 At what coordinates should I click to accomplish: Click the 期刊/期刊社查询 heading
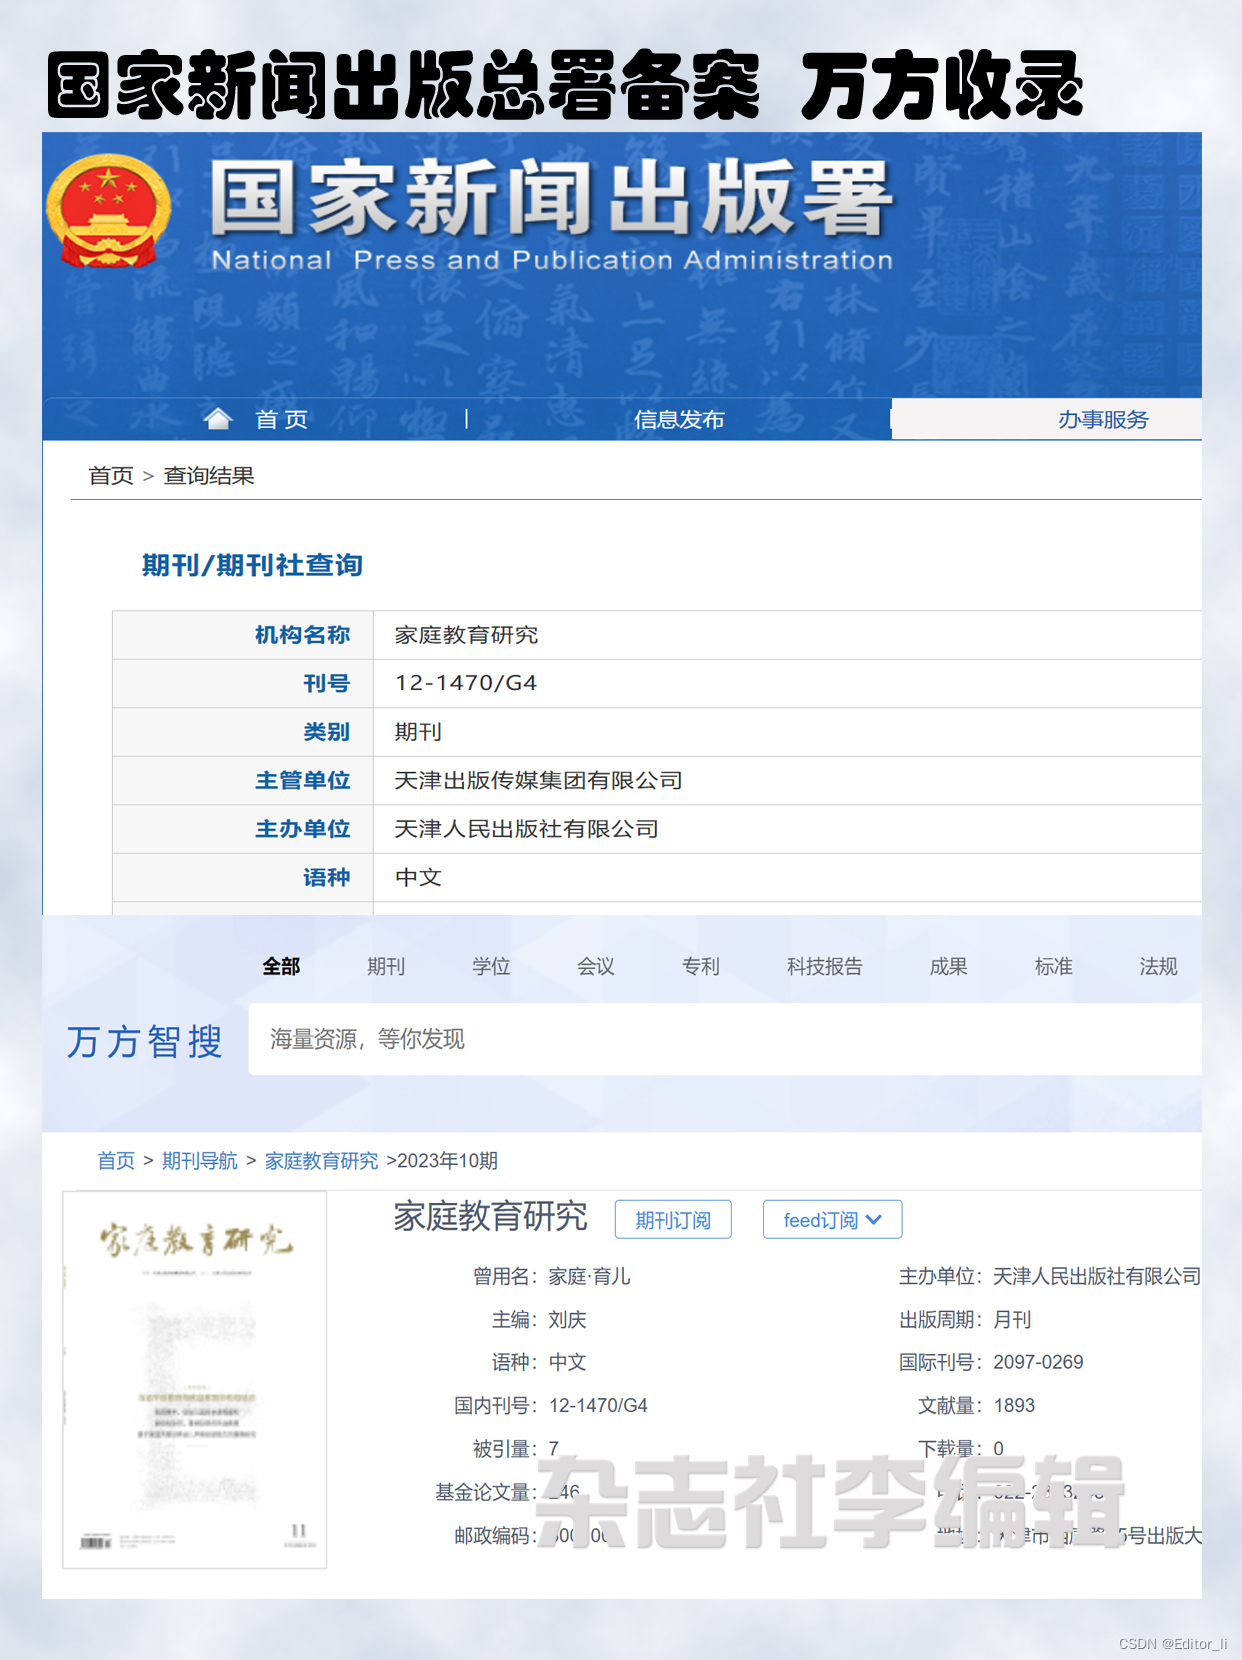coord(252,565)
